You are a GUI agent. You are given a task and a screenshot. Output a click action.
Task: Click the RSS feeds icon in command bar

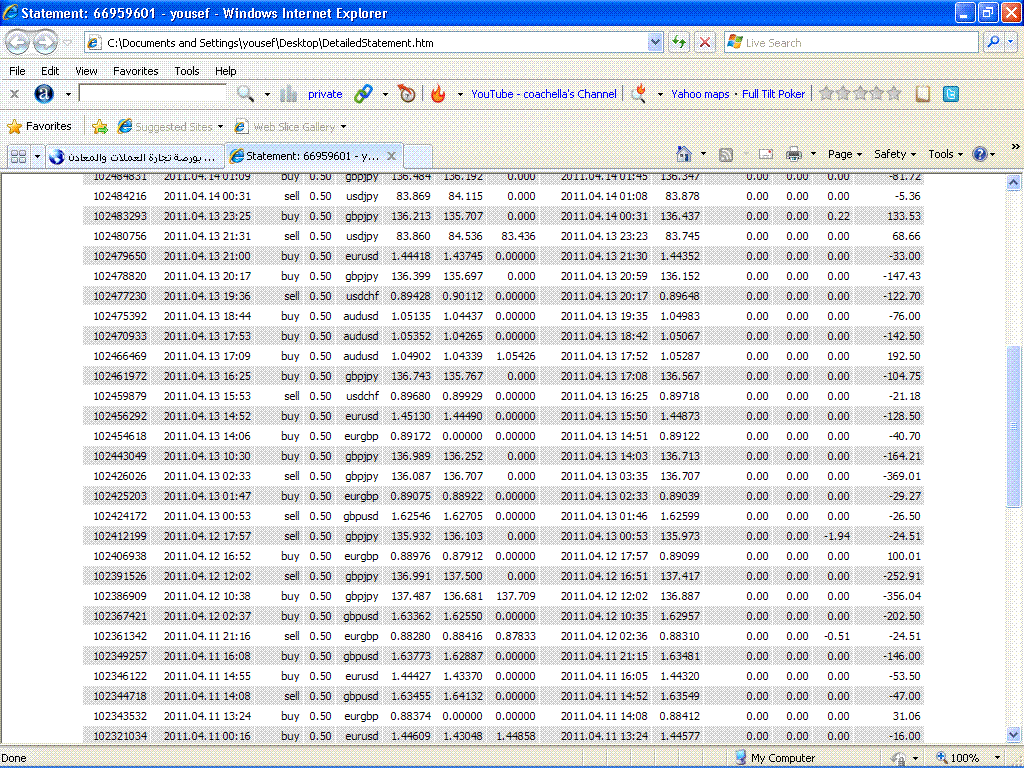pyautogui.click(x=726, y=155)
